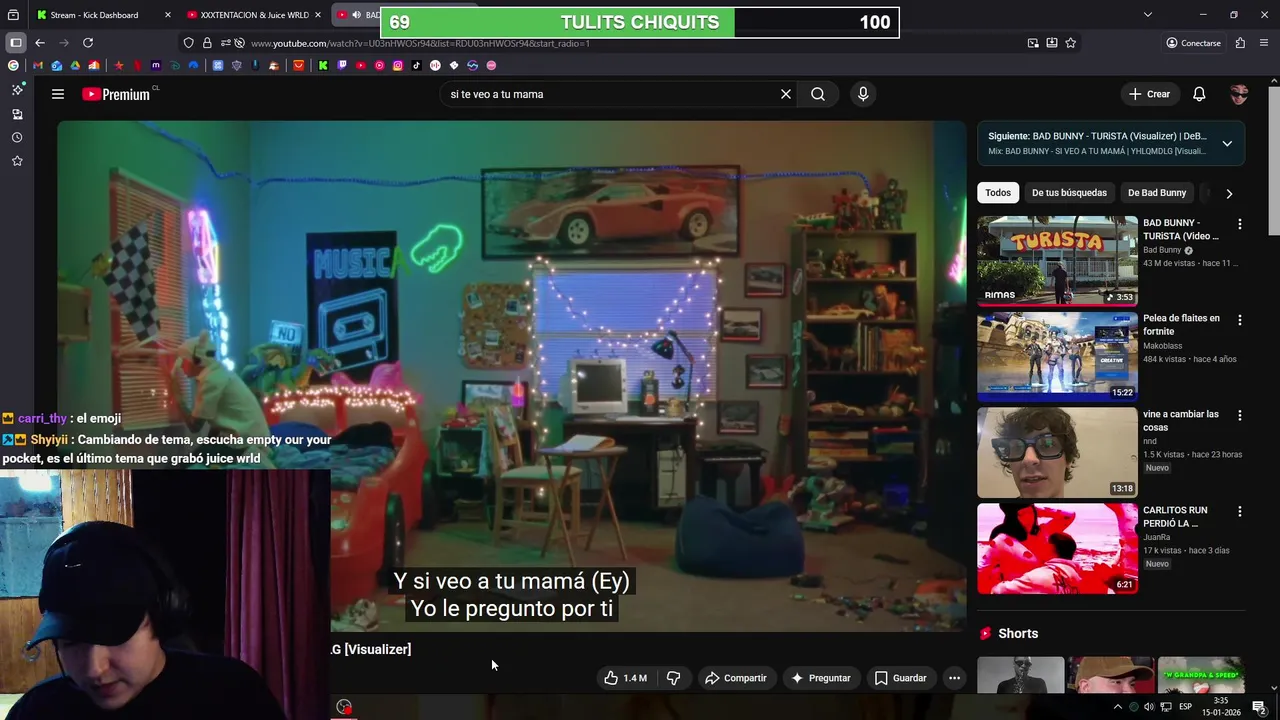
Task: Open the Kick bookmark icon
Action: (323, 65)
